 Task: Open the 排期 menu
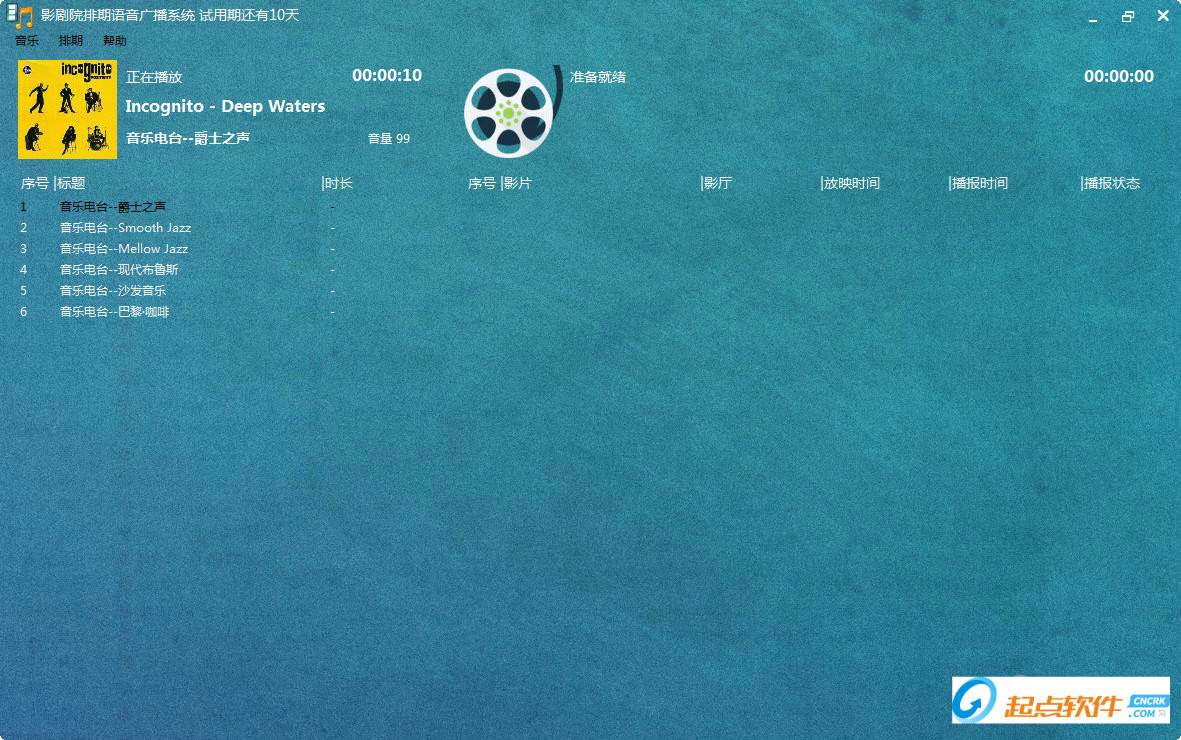point(71,41)
